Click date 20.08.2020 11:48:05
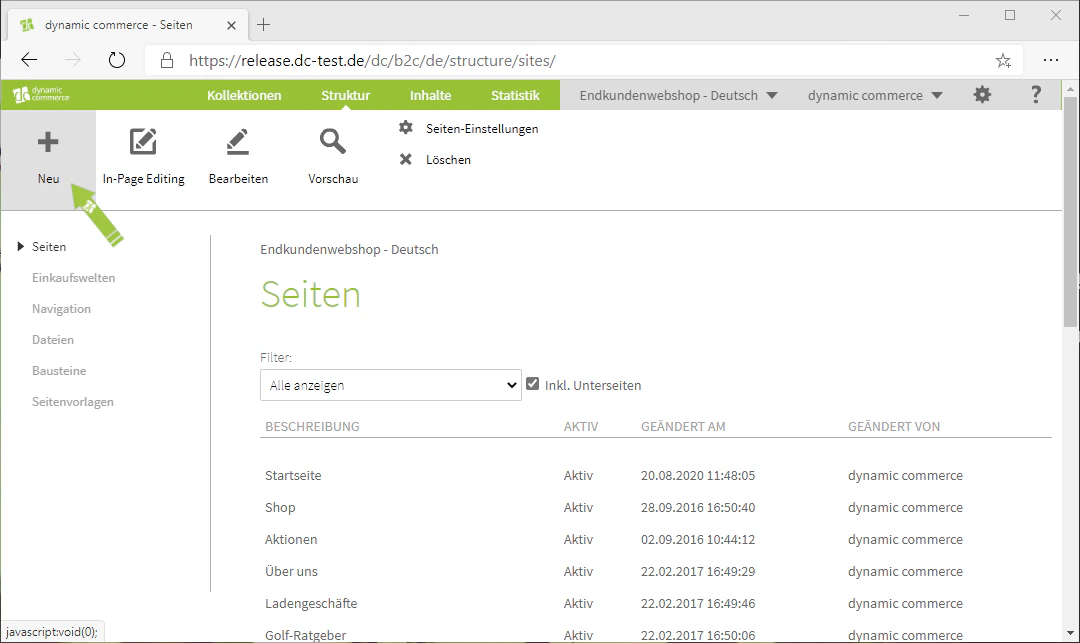1080x643 pixels. pos(698,476)
